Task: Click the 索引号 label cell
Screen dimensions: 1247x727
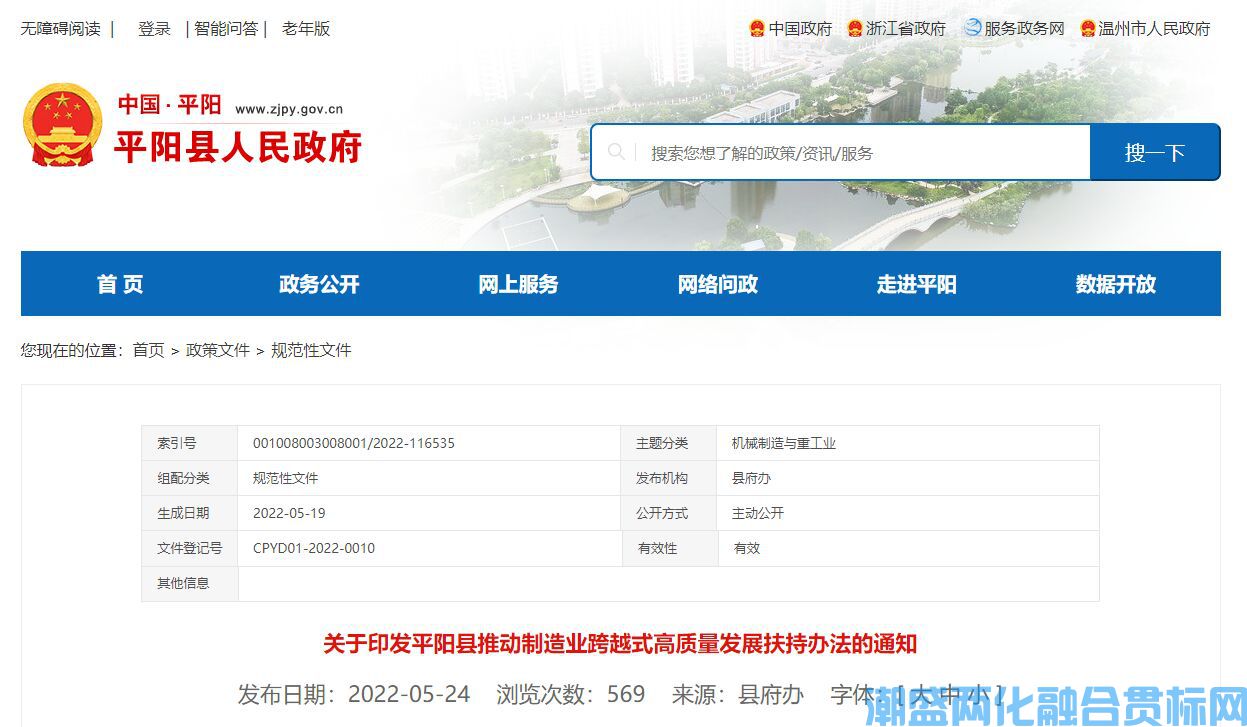Action: point(190,443)
